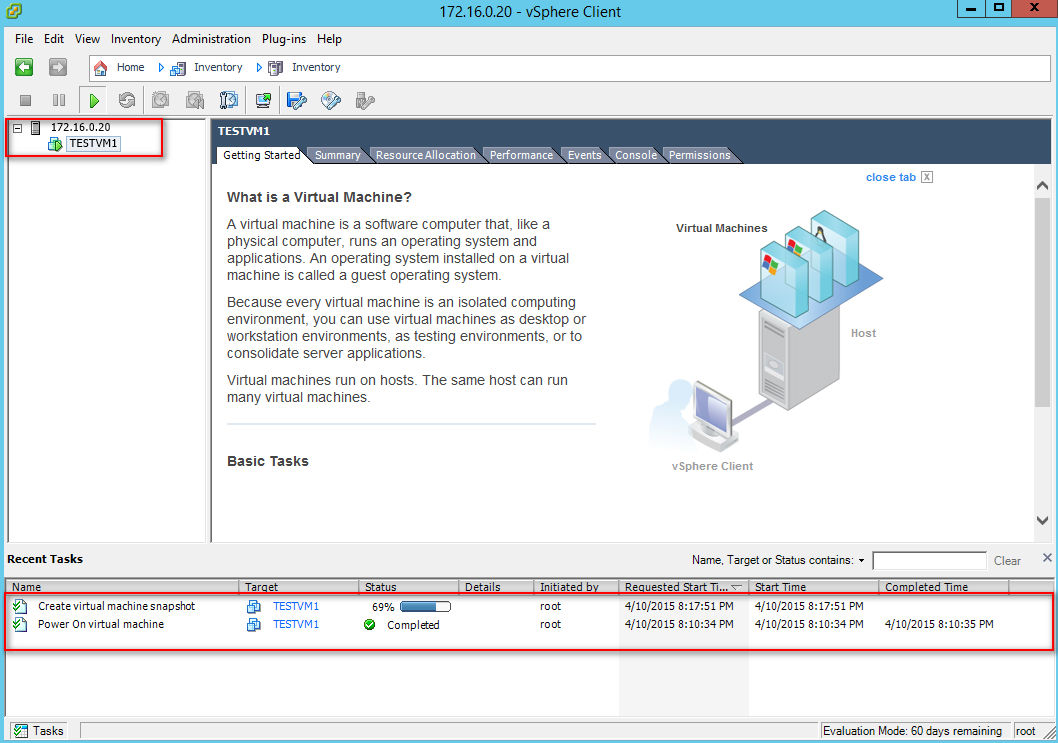Open the File menu

coord(24,39)
